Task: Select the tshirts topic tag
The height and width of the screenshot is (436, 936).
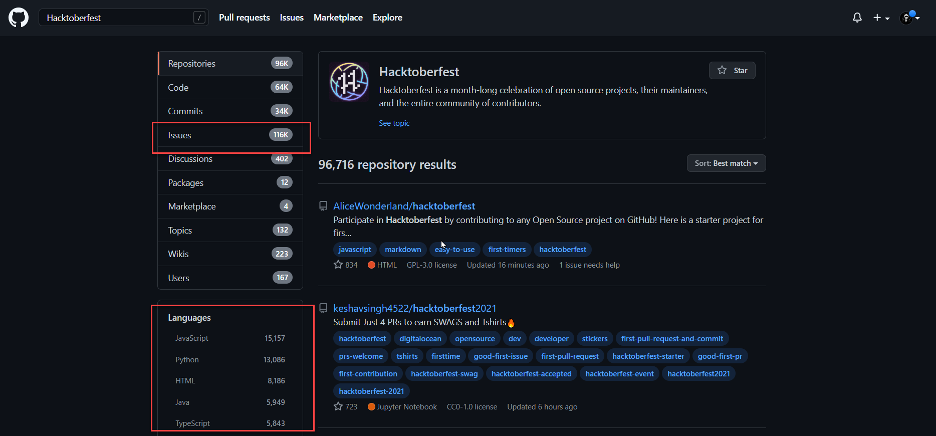Action: click(x=407, y=356)
